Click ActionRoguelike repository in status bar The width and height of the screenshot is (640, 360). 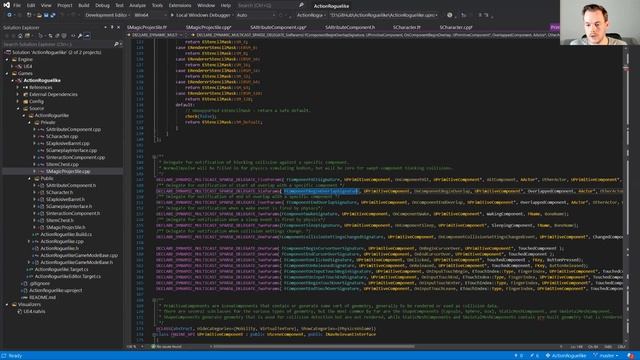[566, 356]
